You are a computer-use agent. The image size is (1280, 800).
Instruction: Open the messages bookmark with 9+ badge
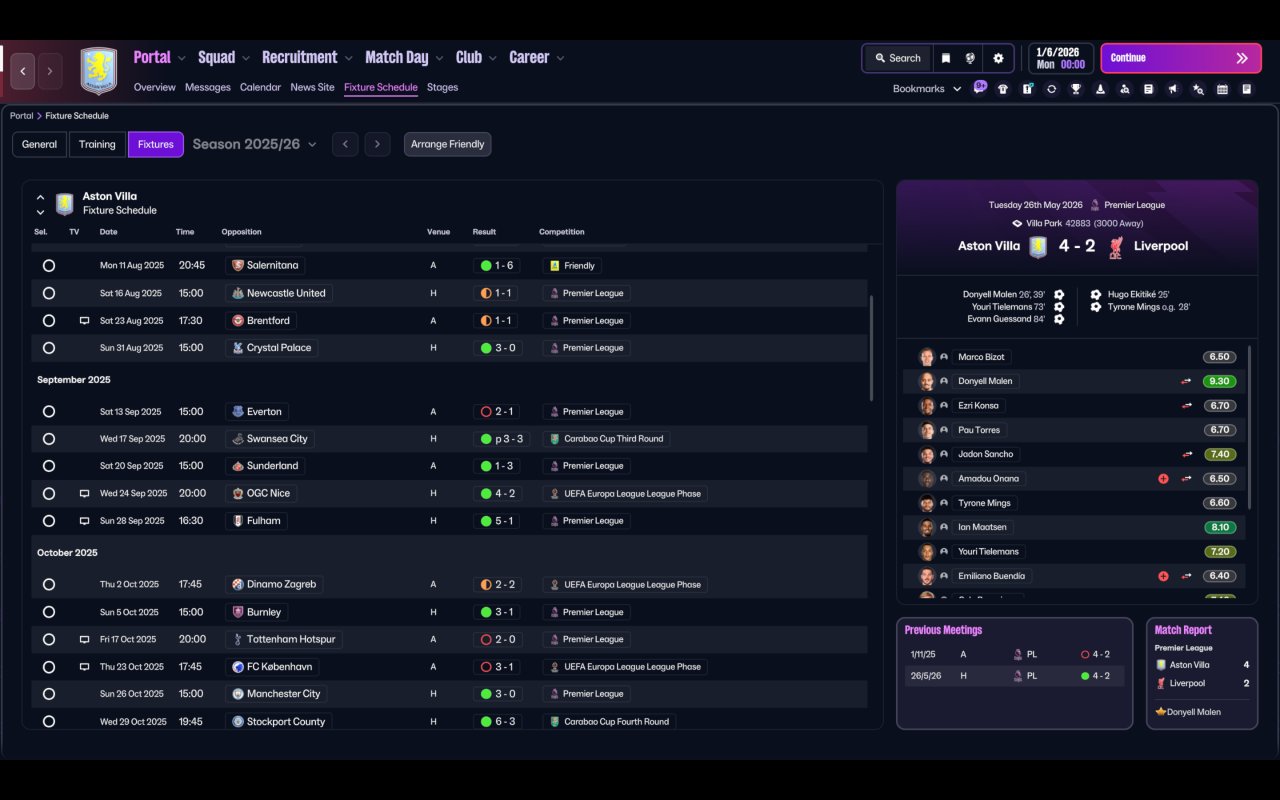pyautogui.click(x=980, y=88)
